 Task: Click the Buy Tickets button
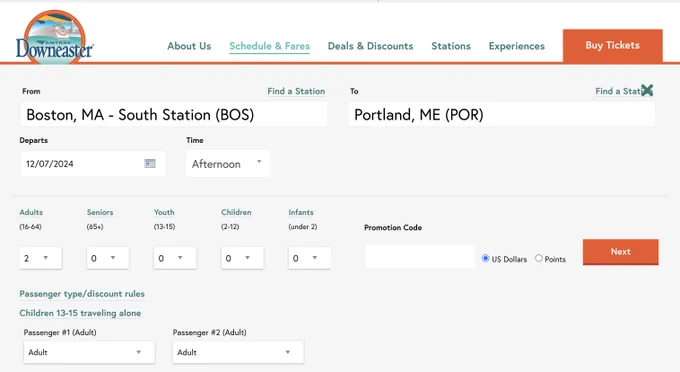point(612,46)
